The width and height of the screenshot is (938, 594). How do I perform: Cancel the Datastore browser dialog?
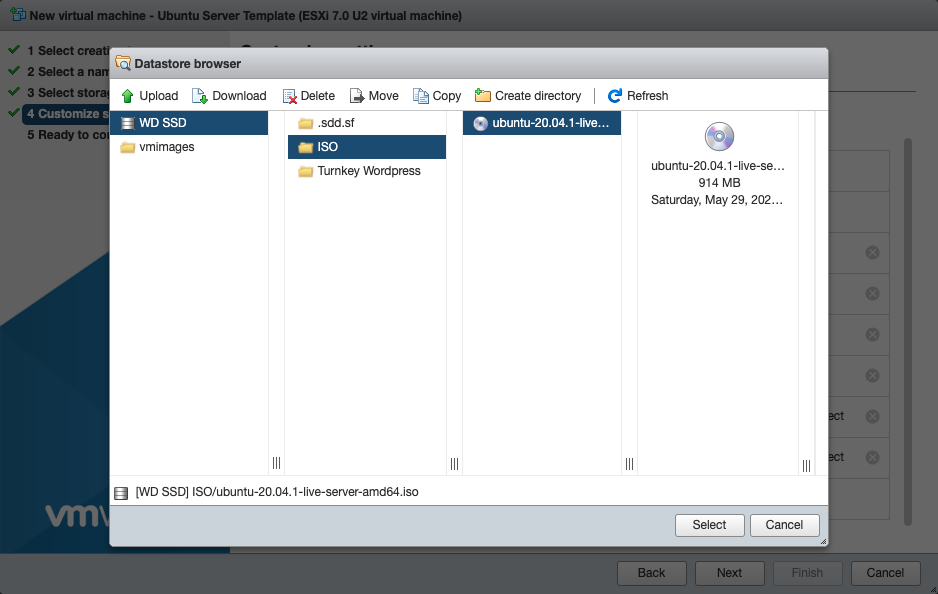tap(784, 525)
